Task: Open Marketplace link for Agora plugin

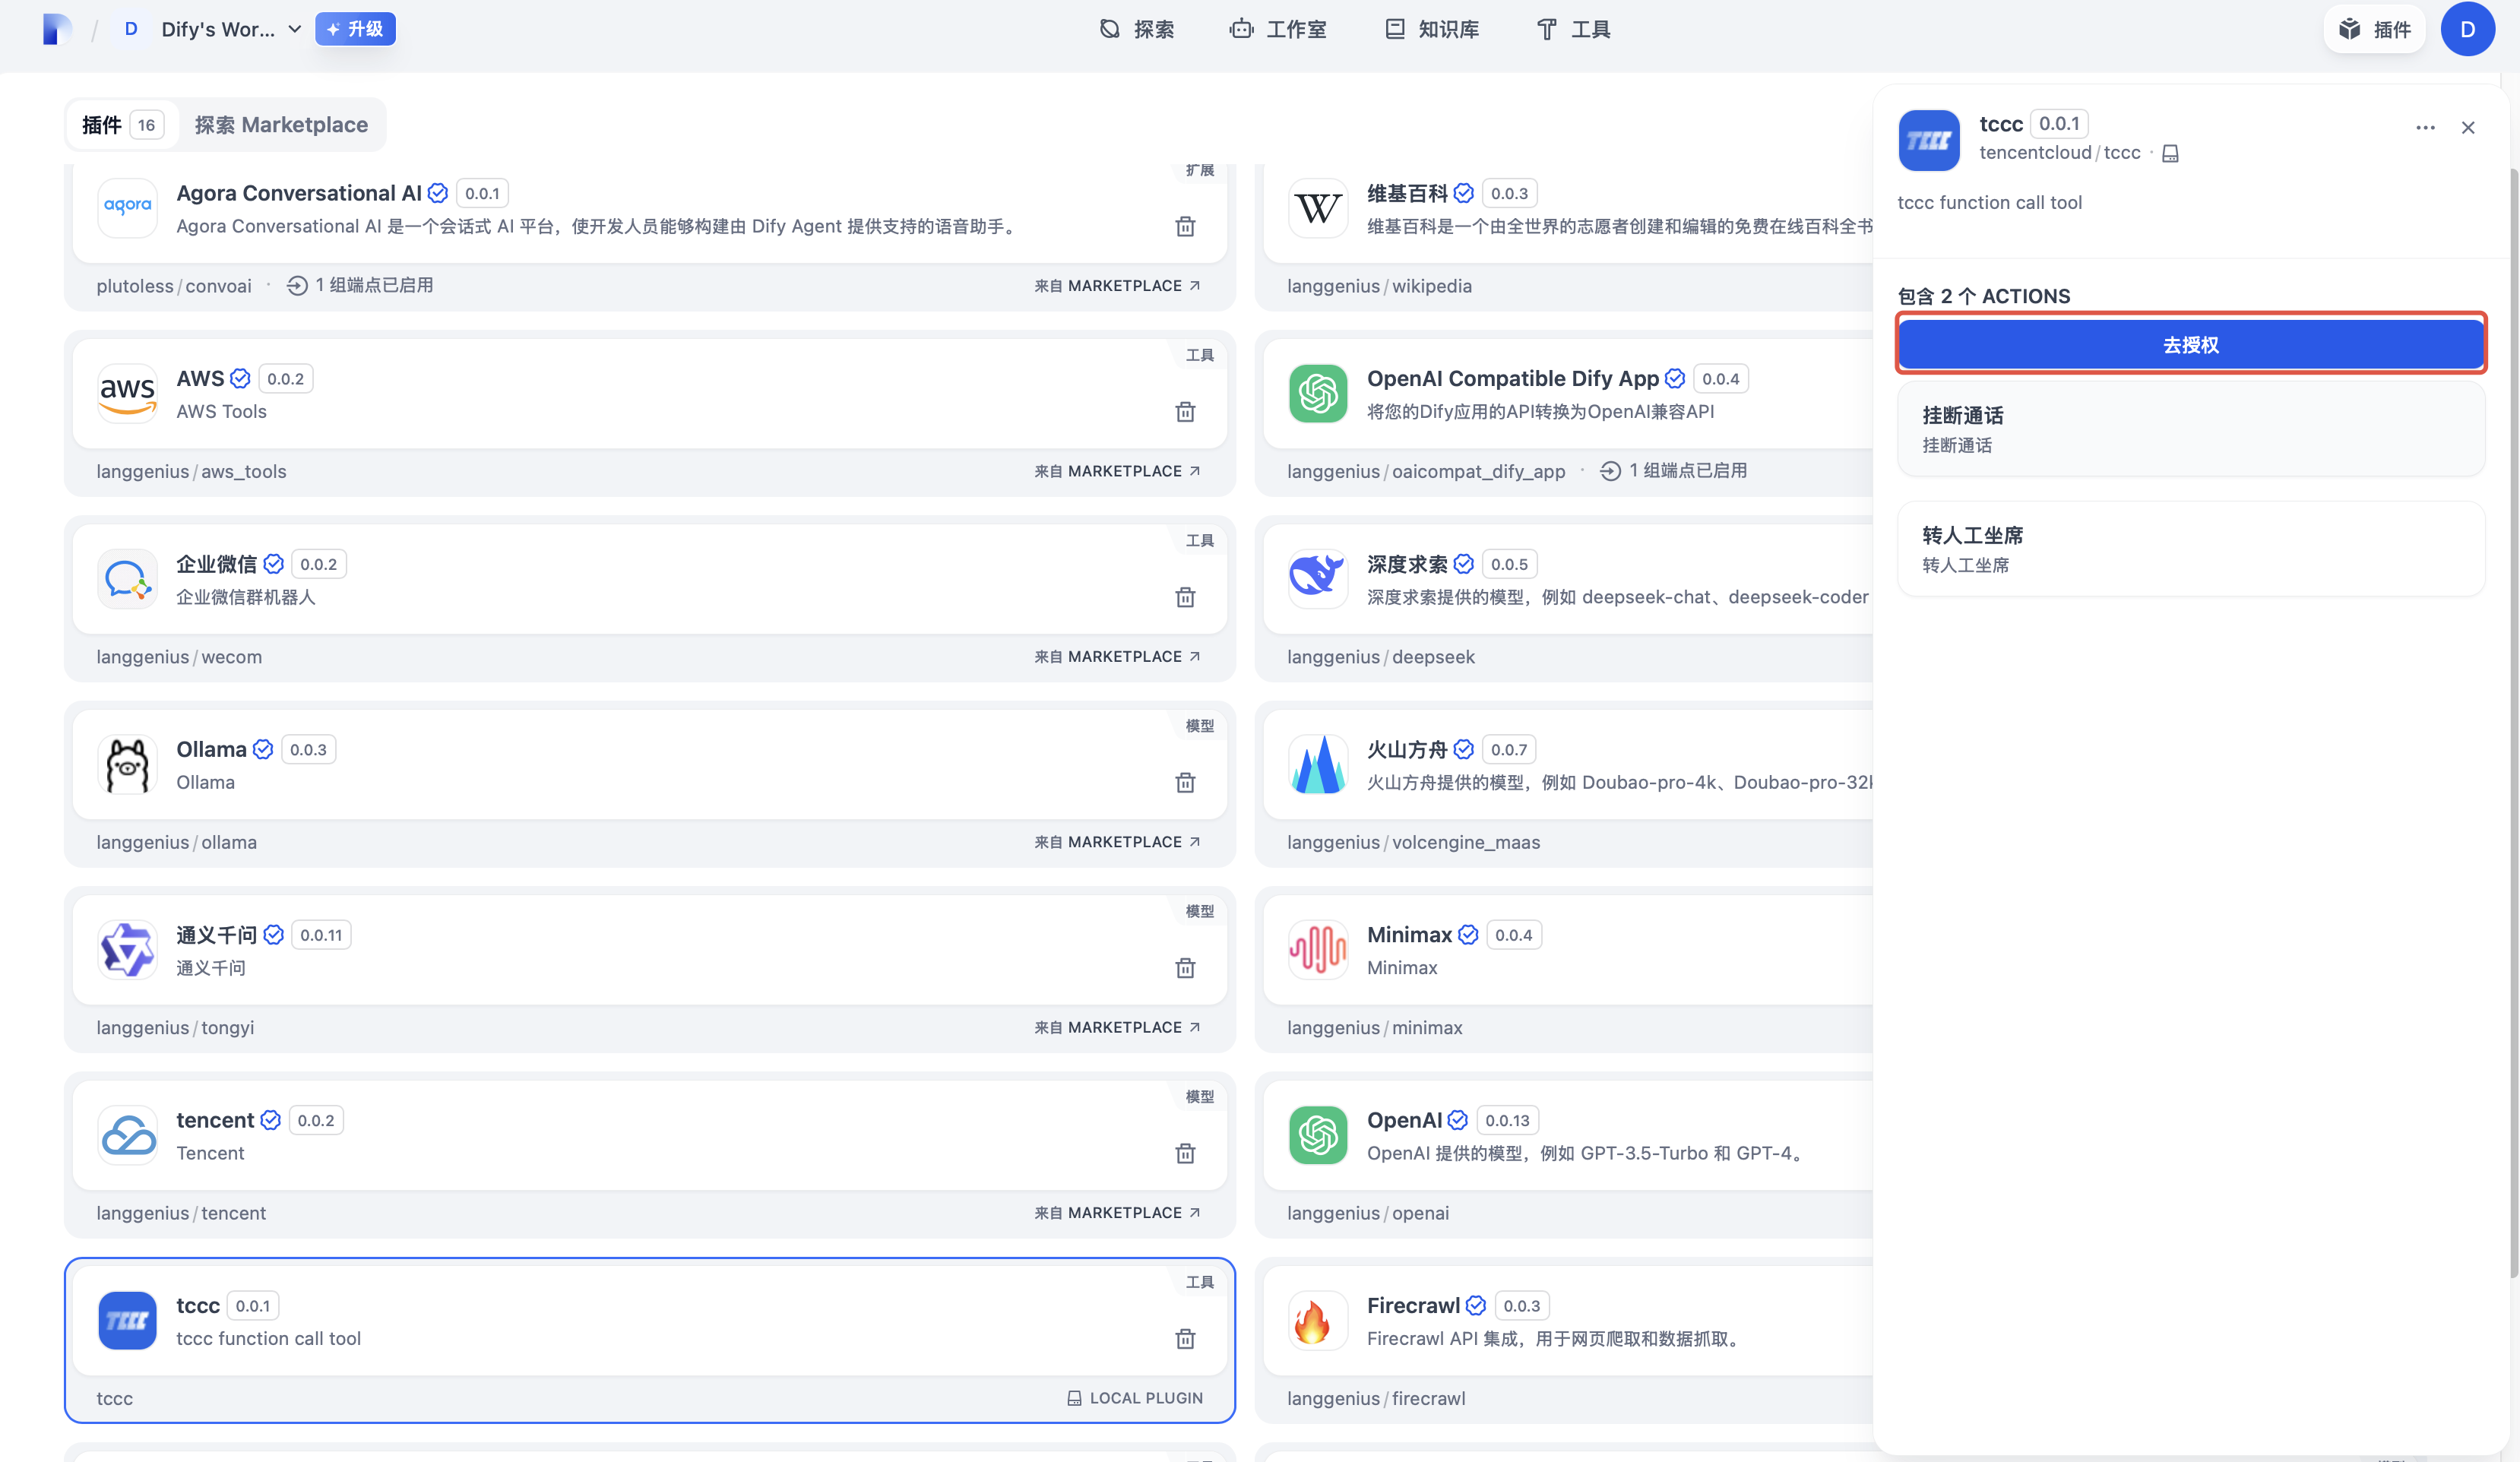Action: [x=1117, y=285]
